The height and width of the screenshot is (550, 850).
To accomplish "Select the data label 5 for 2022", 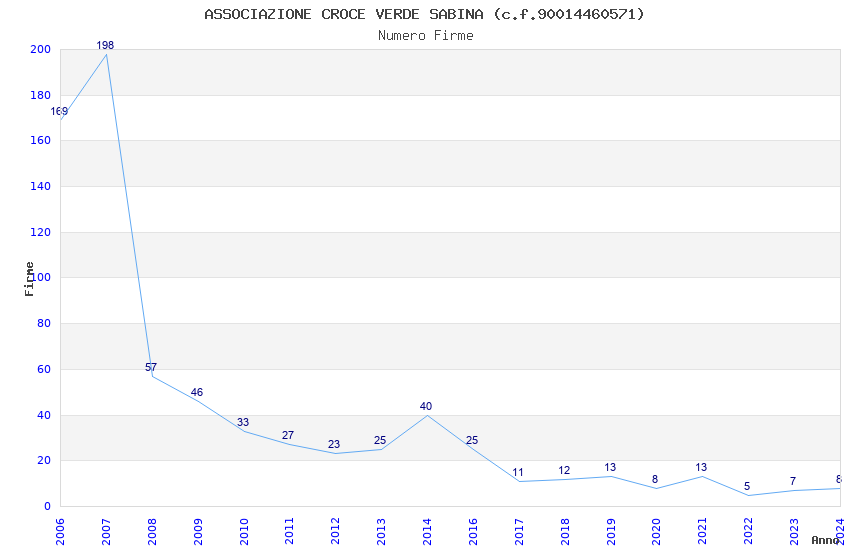I will pyautogui.click(x=747, y=487).
